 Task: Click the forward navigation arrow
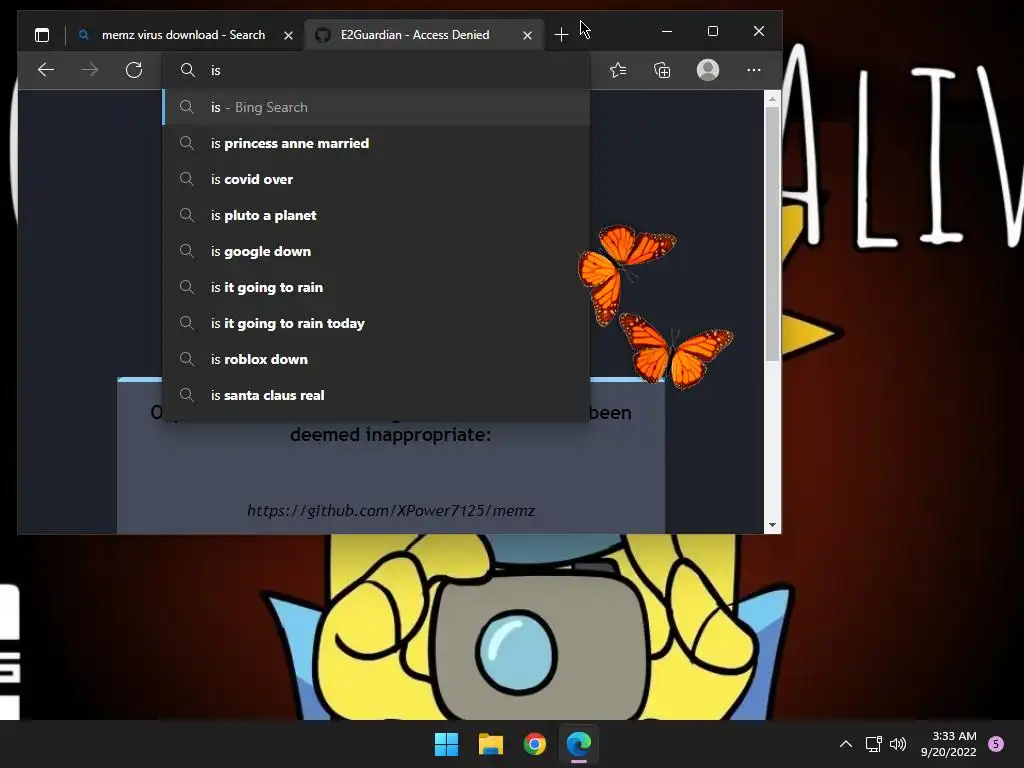[90, 70]
